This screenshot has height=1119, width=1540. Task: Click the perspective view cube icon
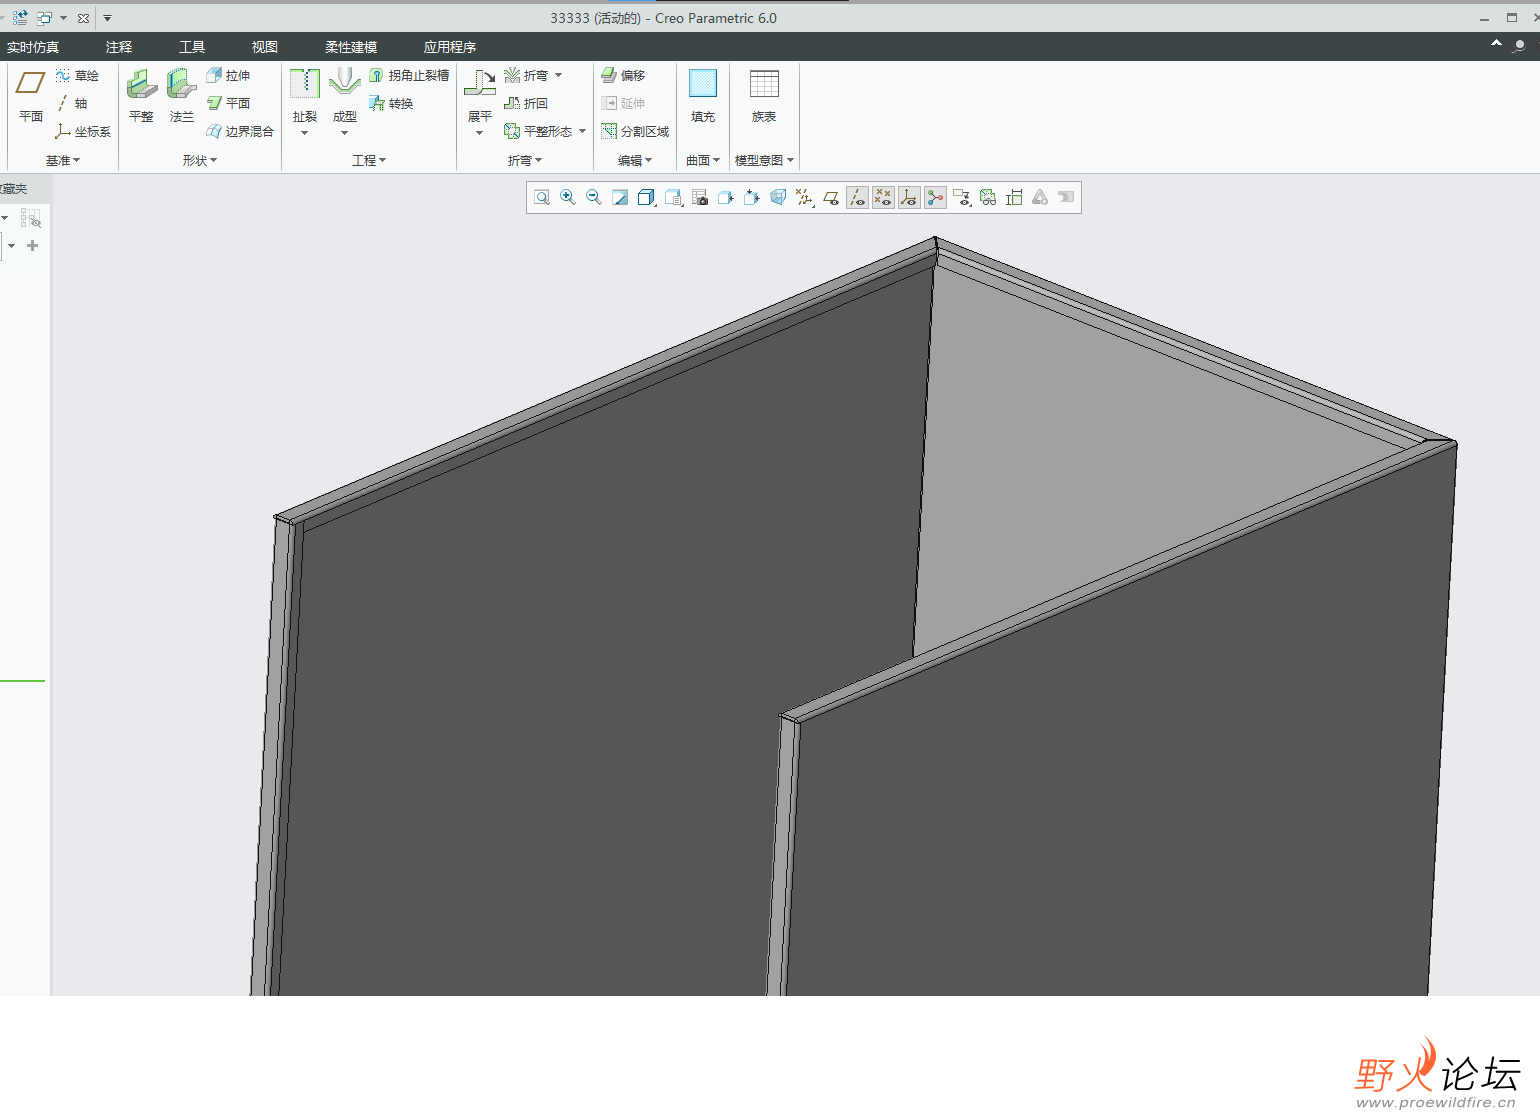778,198
